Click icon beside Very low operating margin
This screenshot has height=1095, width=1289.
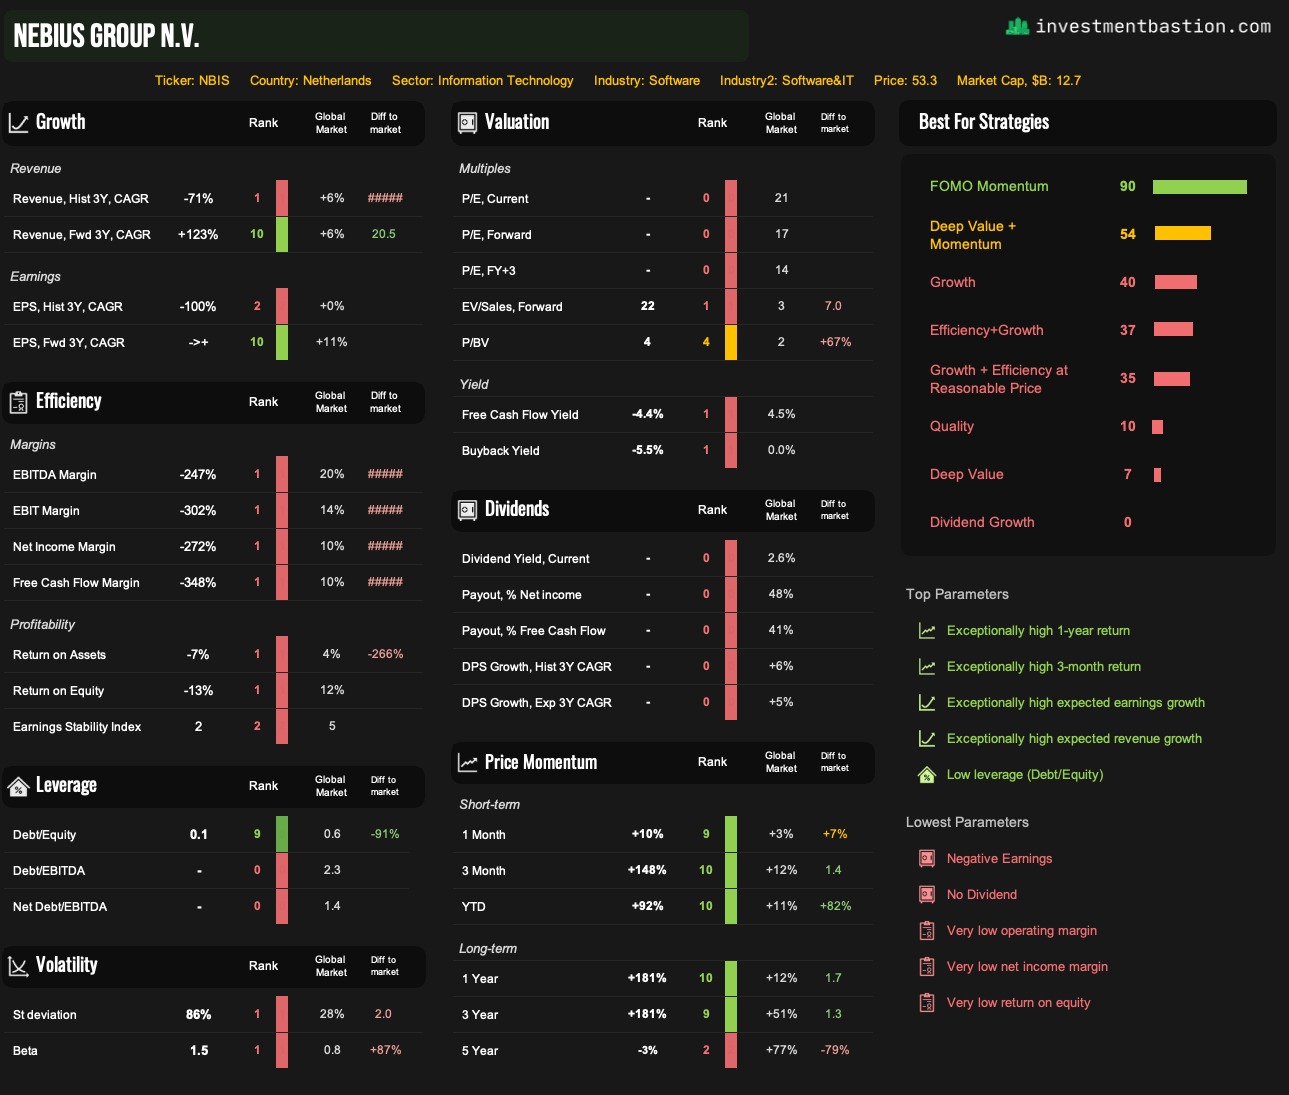pyautogui.click(x=927, y=931)
